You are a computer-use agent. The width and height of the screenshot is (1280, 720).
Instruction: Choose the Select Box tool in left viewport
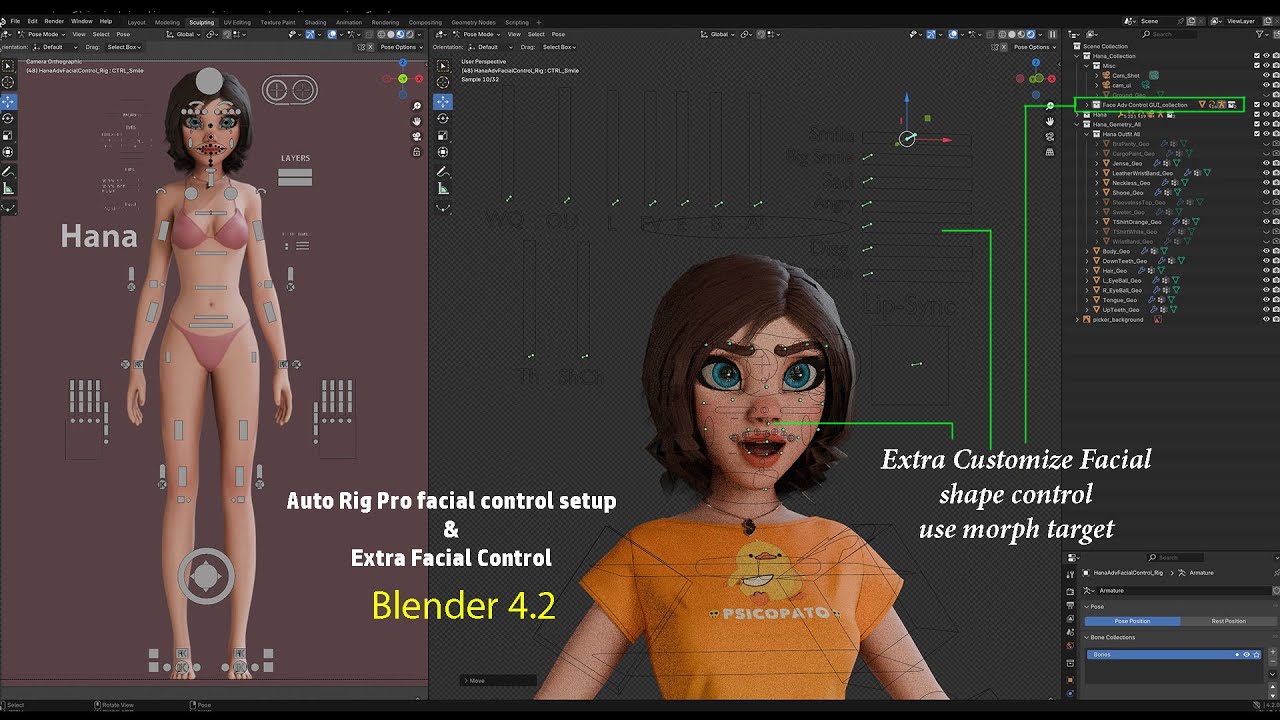point(8,66)
